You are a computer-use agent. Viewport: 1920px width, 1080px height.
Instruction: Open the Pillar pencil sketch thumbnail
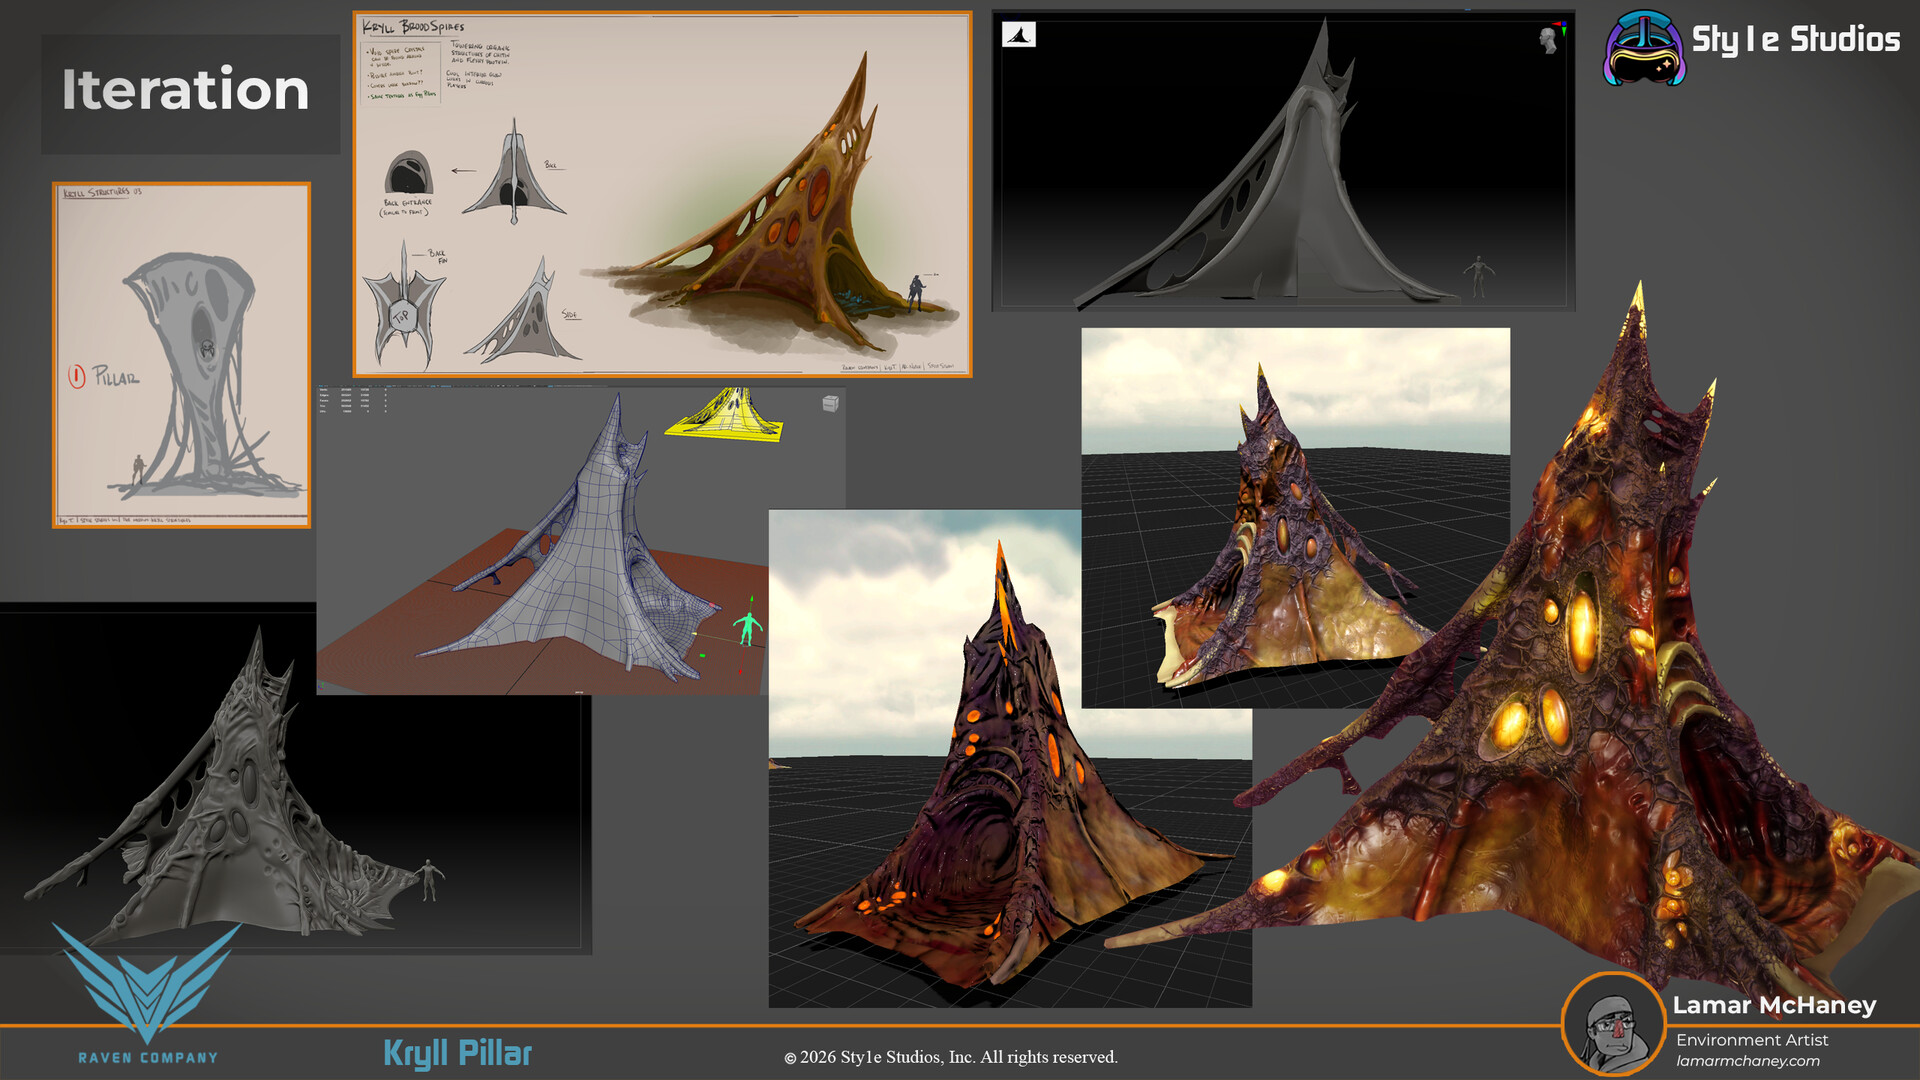pyautogui.click(x=181, y=355)
